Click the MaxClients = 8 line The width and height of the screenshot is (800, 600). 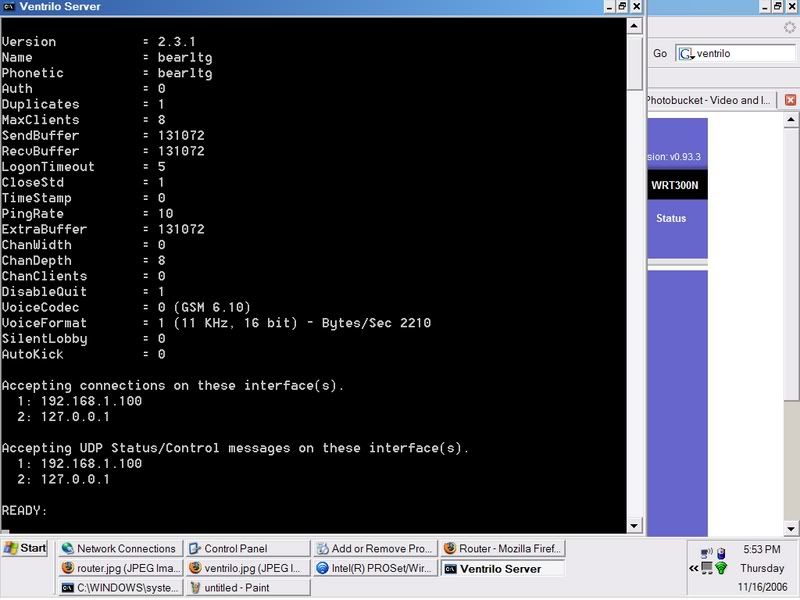[84, 120]
